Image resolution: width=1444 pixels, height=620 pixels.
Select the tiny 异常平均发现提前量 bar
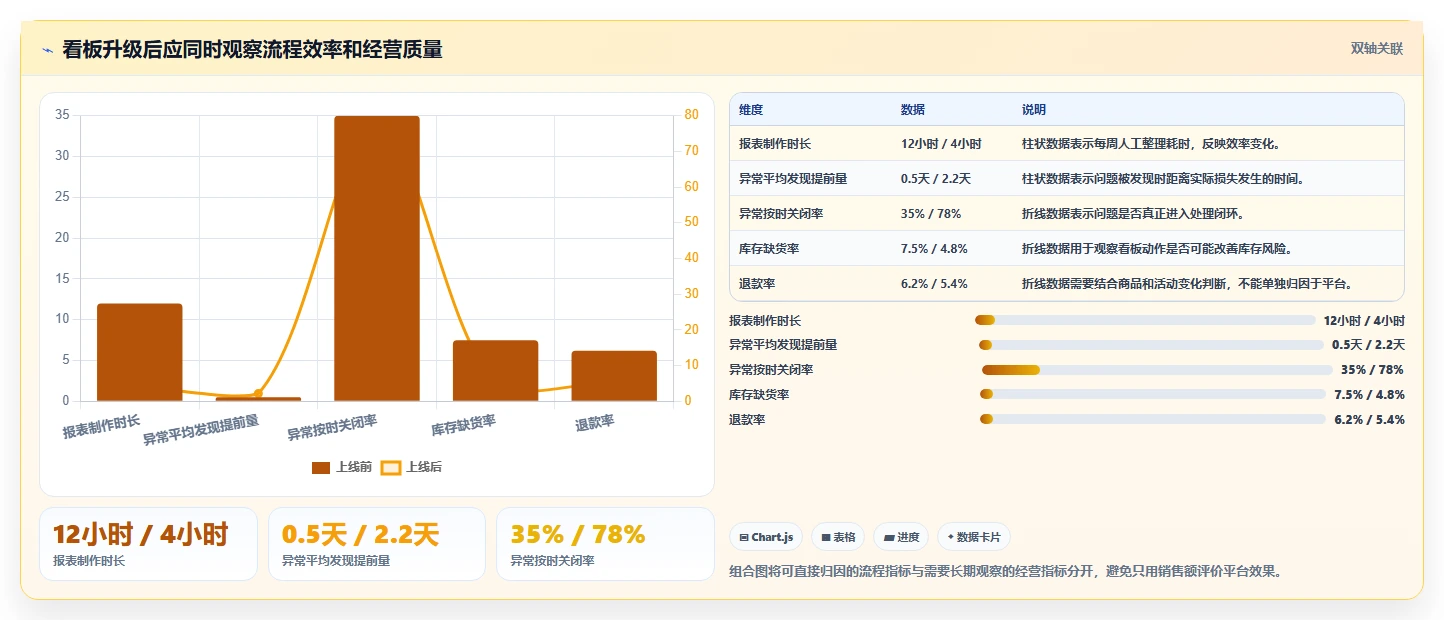pyautogui.click(x=258, y=399)
